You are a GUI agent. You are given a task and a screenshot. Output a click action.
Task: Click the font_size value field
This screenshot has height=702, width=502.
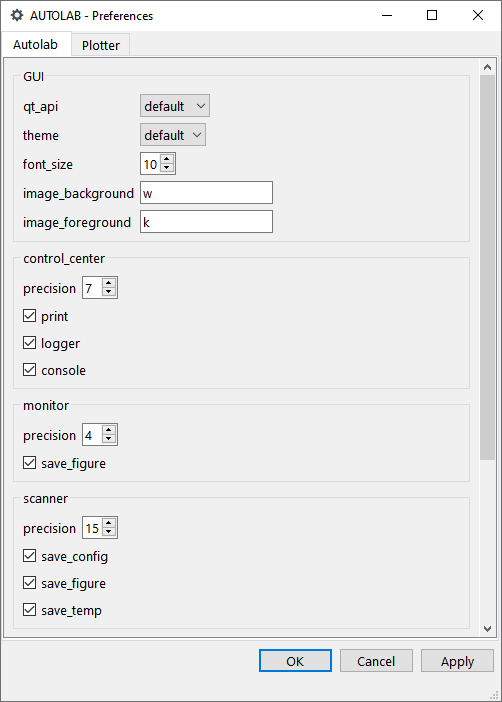pos(150,164)
